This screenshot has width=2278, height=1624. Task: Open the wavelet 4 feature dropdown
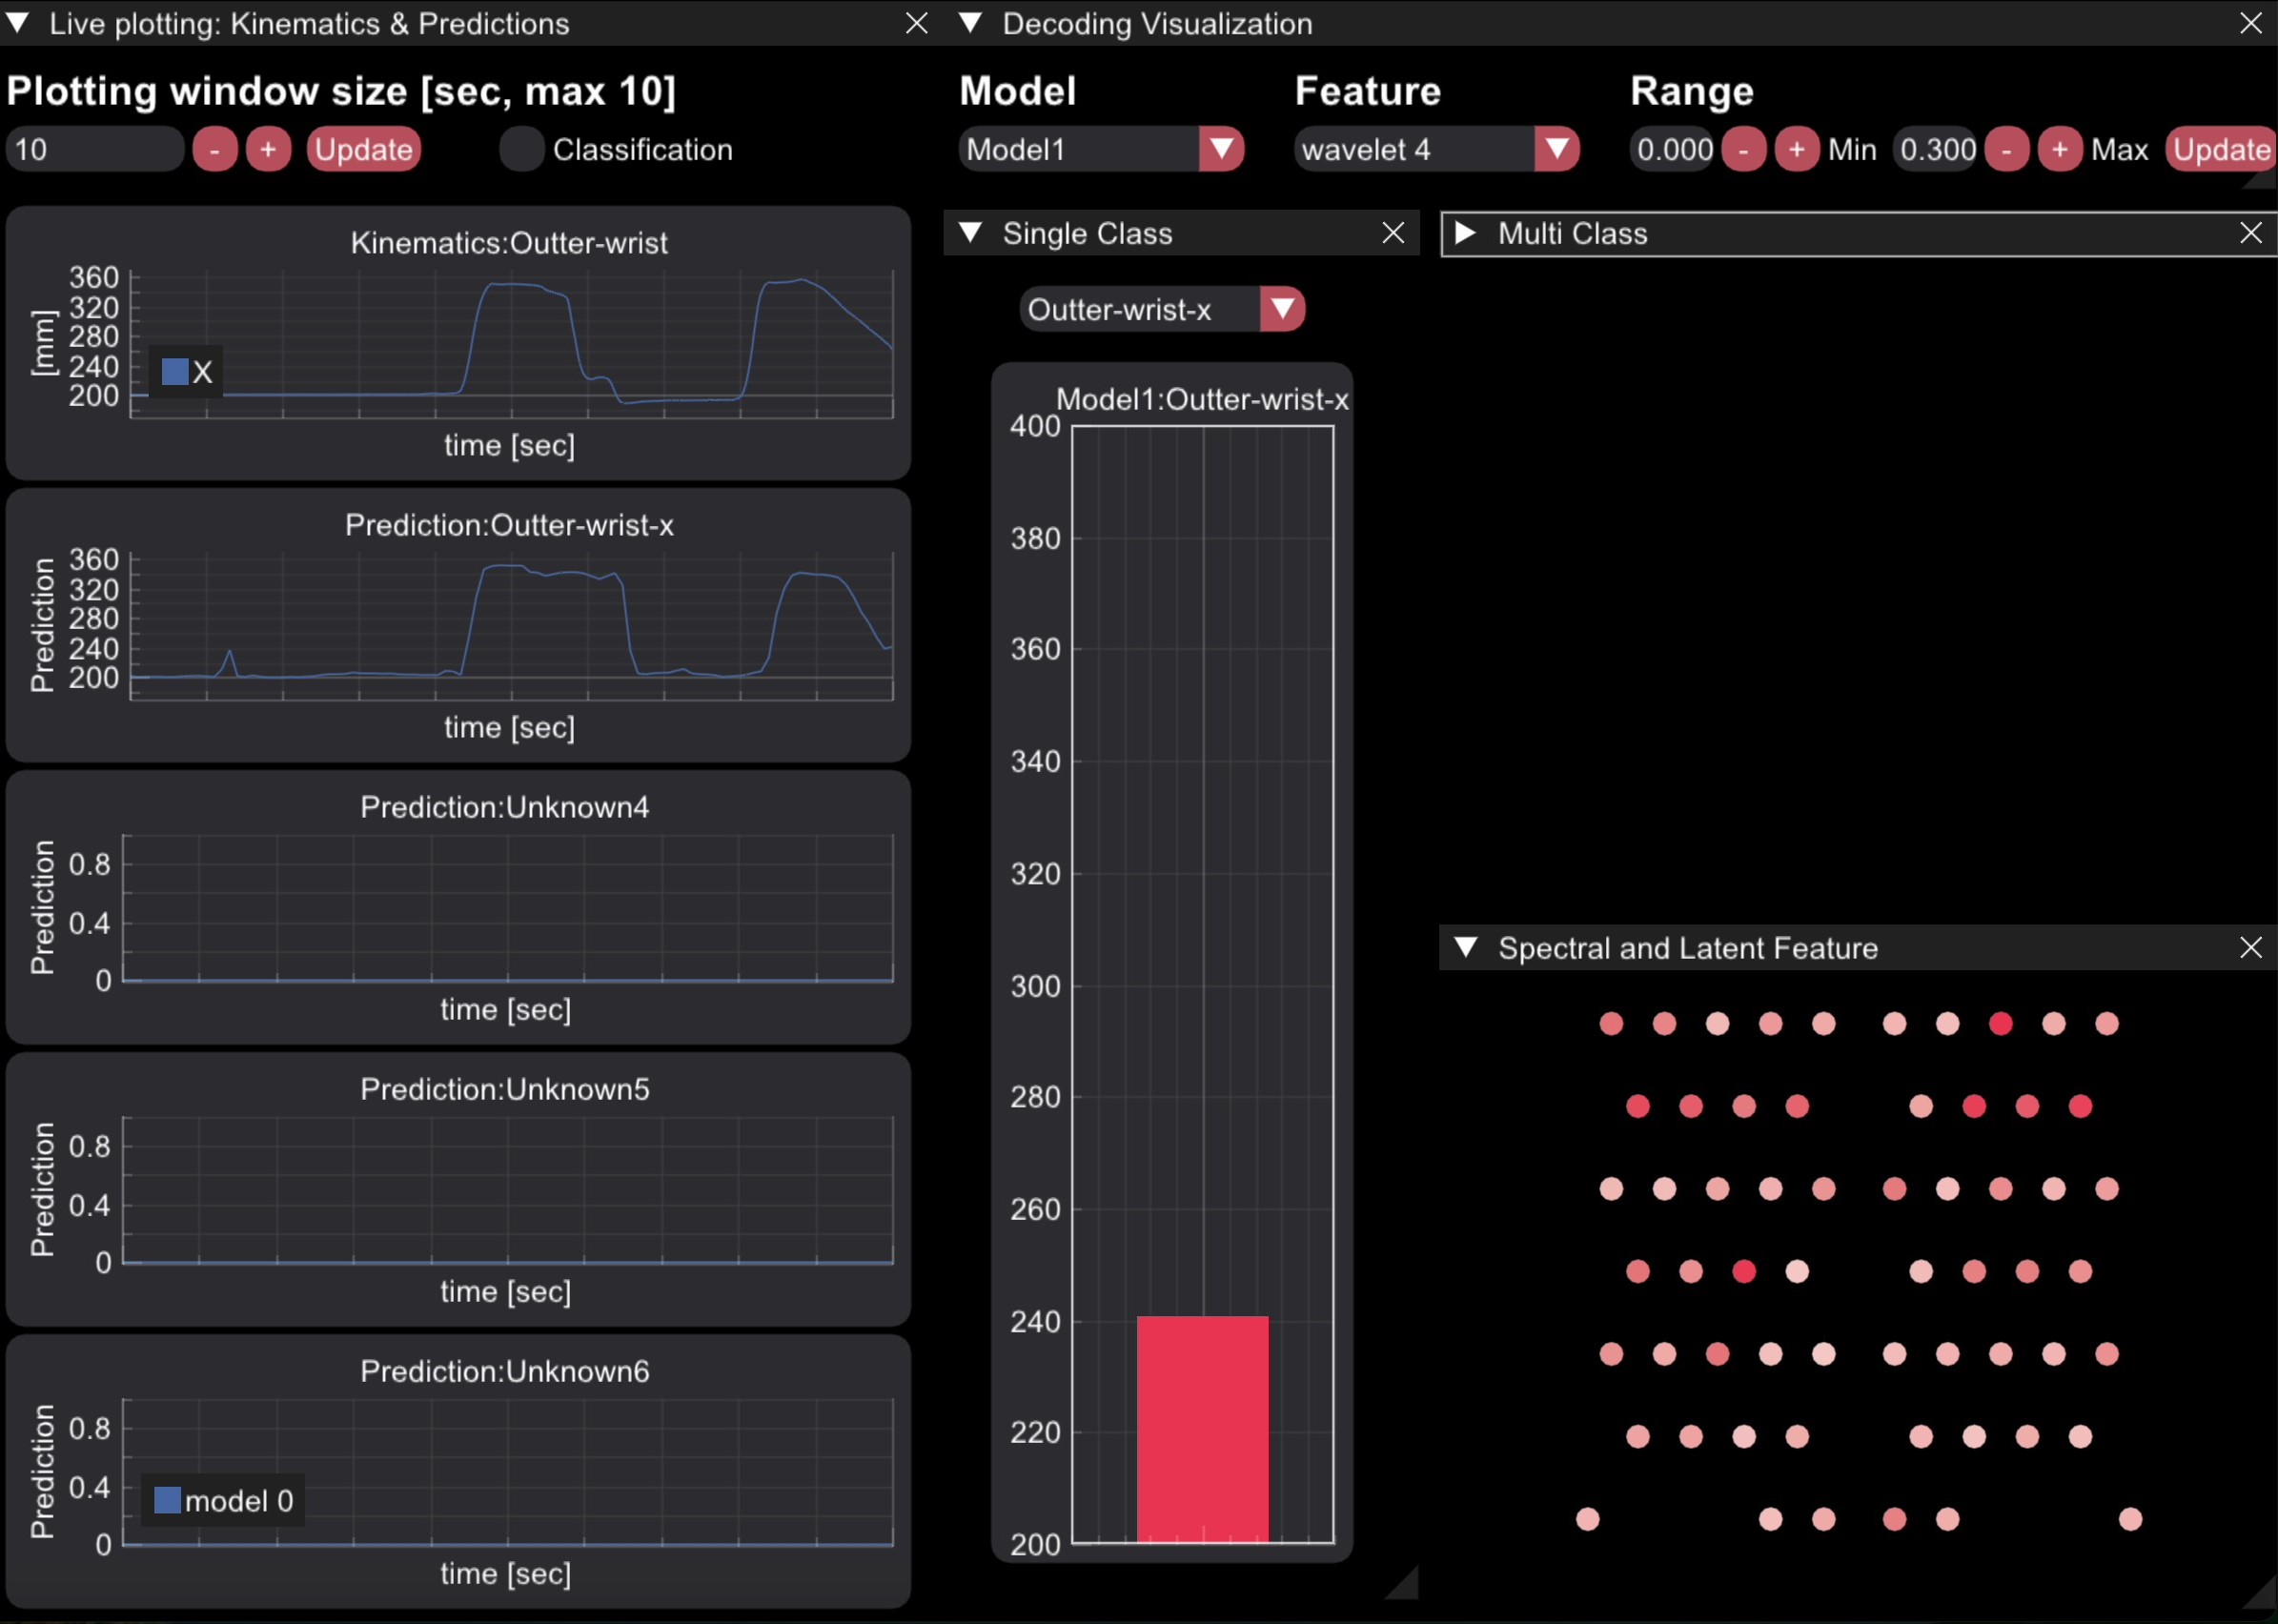(x=1556, y=150)
